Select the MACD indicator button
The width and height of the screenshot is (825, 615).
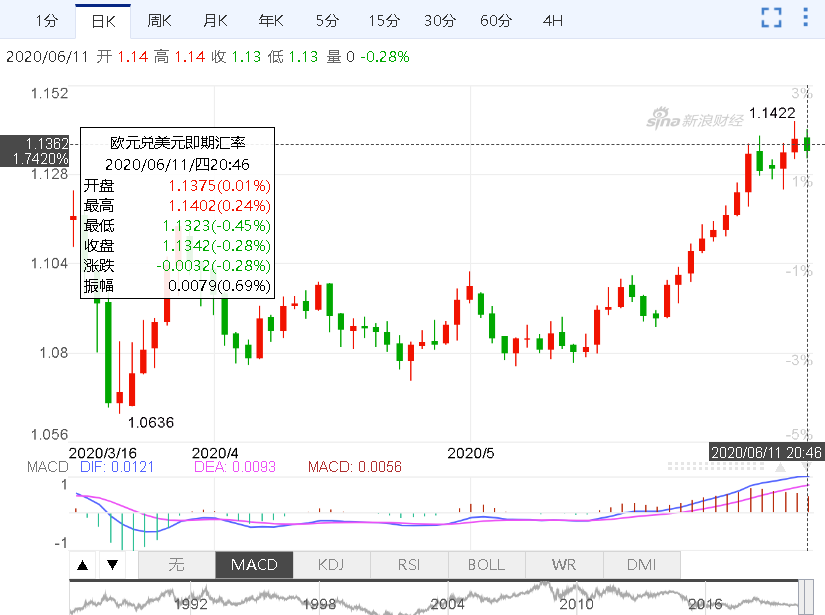click(254, 565)
